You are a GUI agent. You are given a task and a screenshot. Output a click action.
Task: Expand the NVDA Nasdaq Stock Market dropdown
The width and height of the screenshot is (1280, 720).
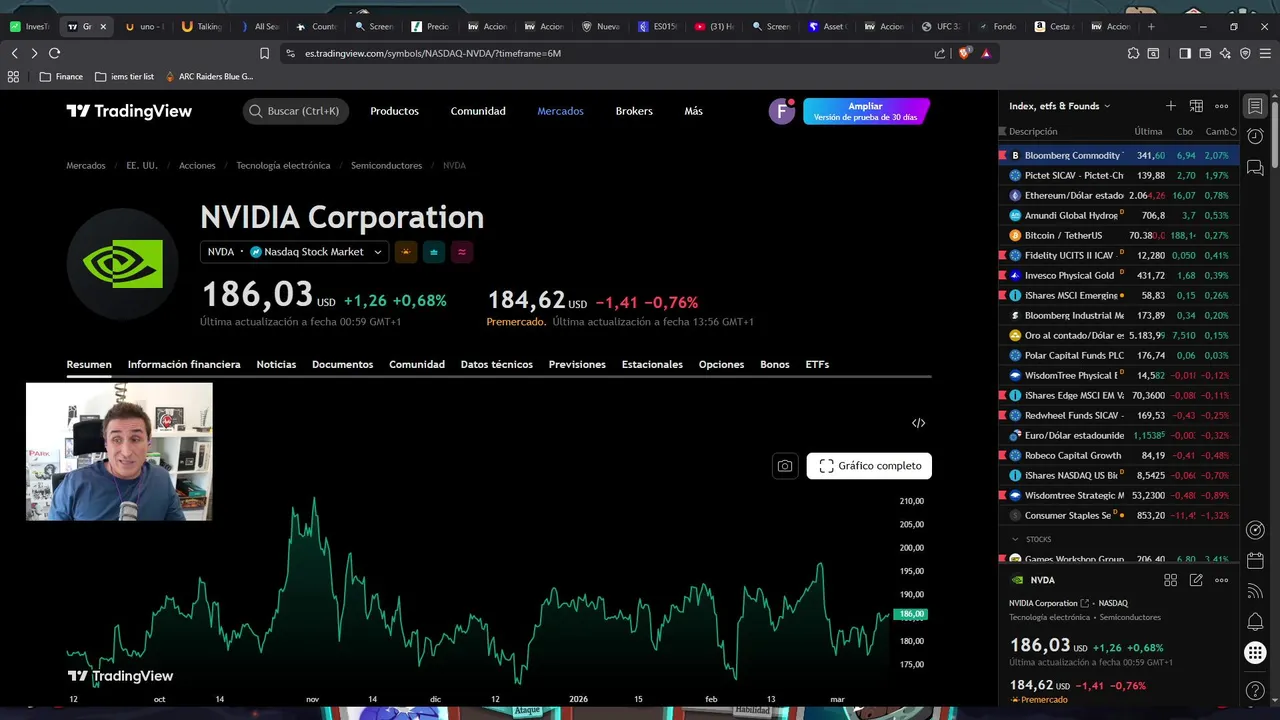pyautogui.click(x=294, y=252)
